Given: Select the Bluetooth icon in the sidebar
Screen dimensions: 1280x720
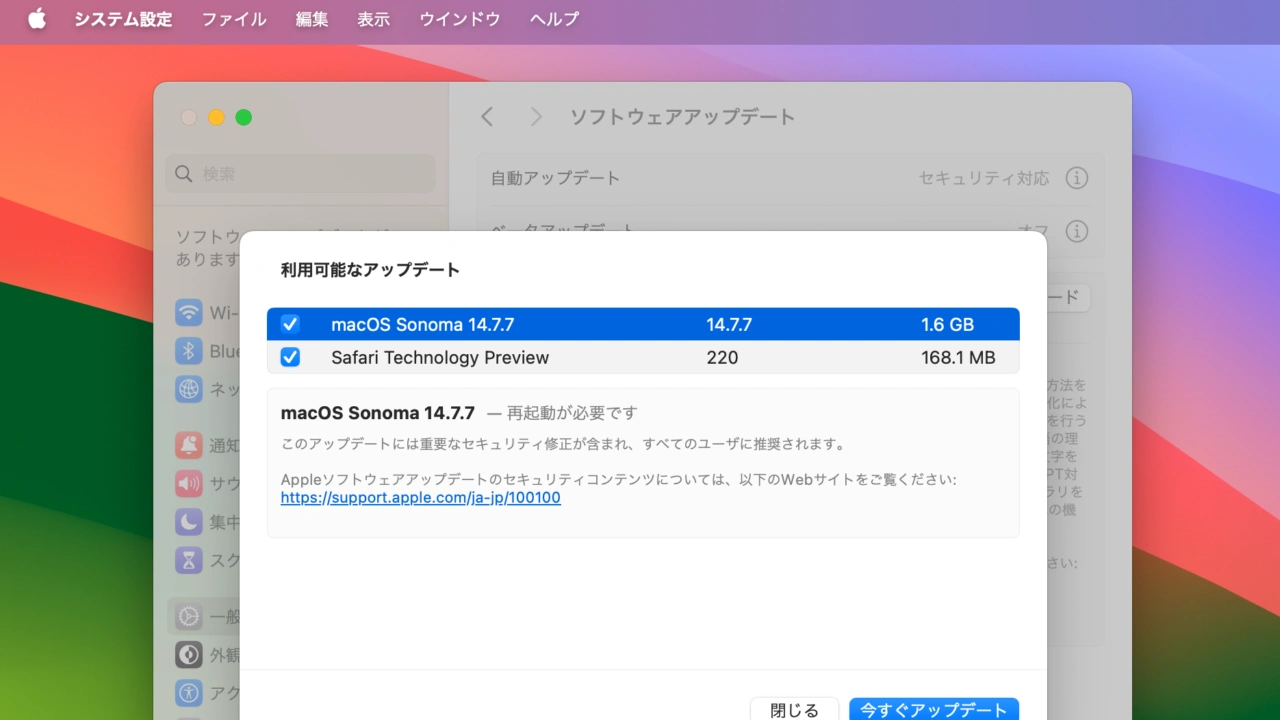Looking at the screenshot, I should 189,351.
